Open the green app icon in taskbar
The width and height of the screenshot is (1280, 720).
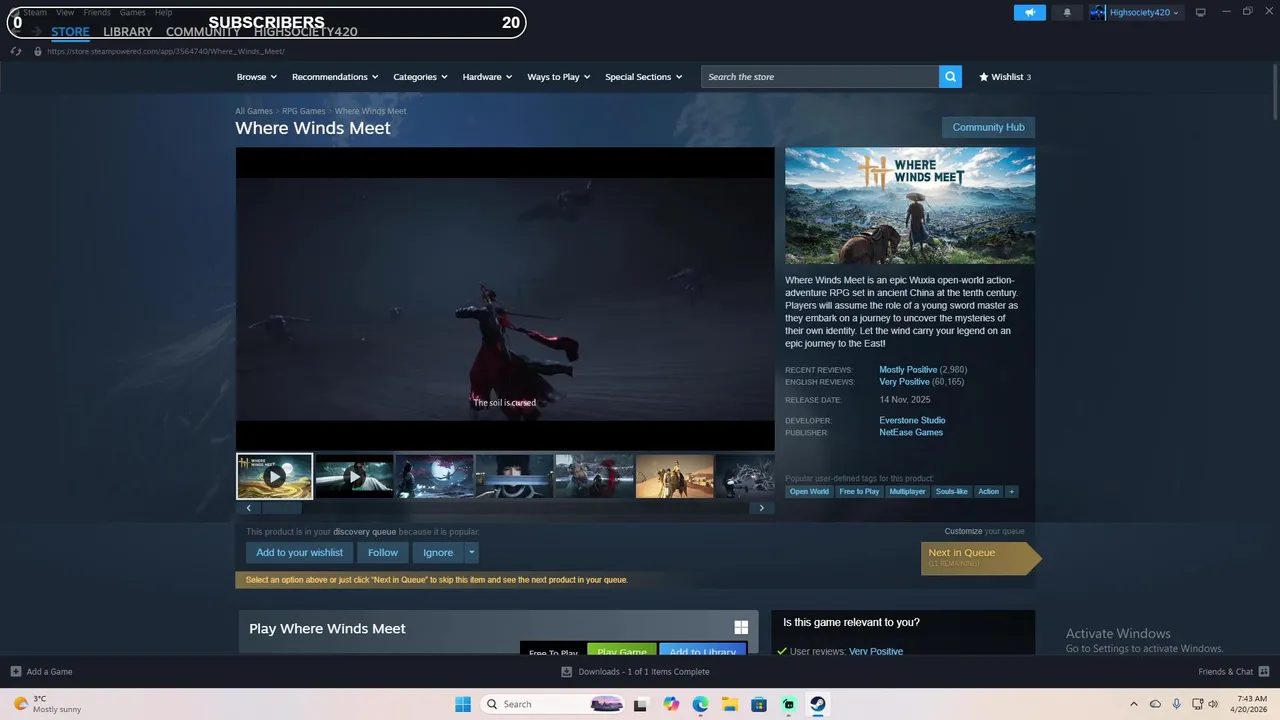(x=789, y=704)
